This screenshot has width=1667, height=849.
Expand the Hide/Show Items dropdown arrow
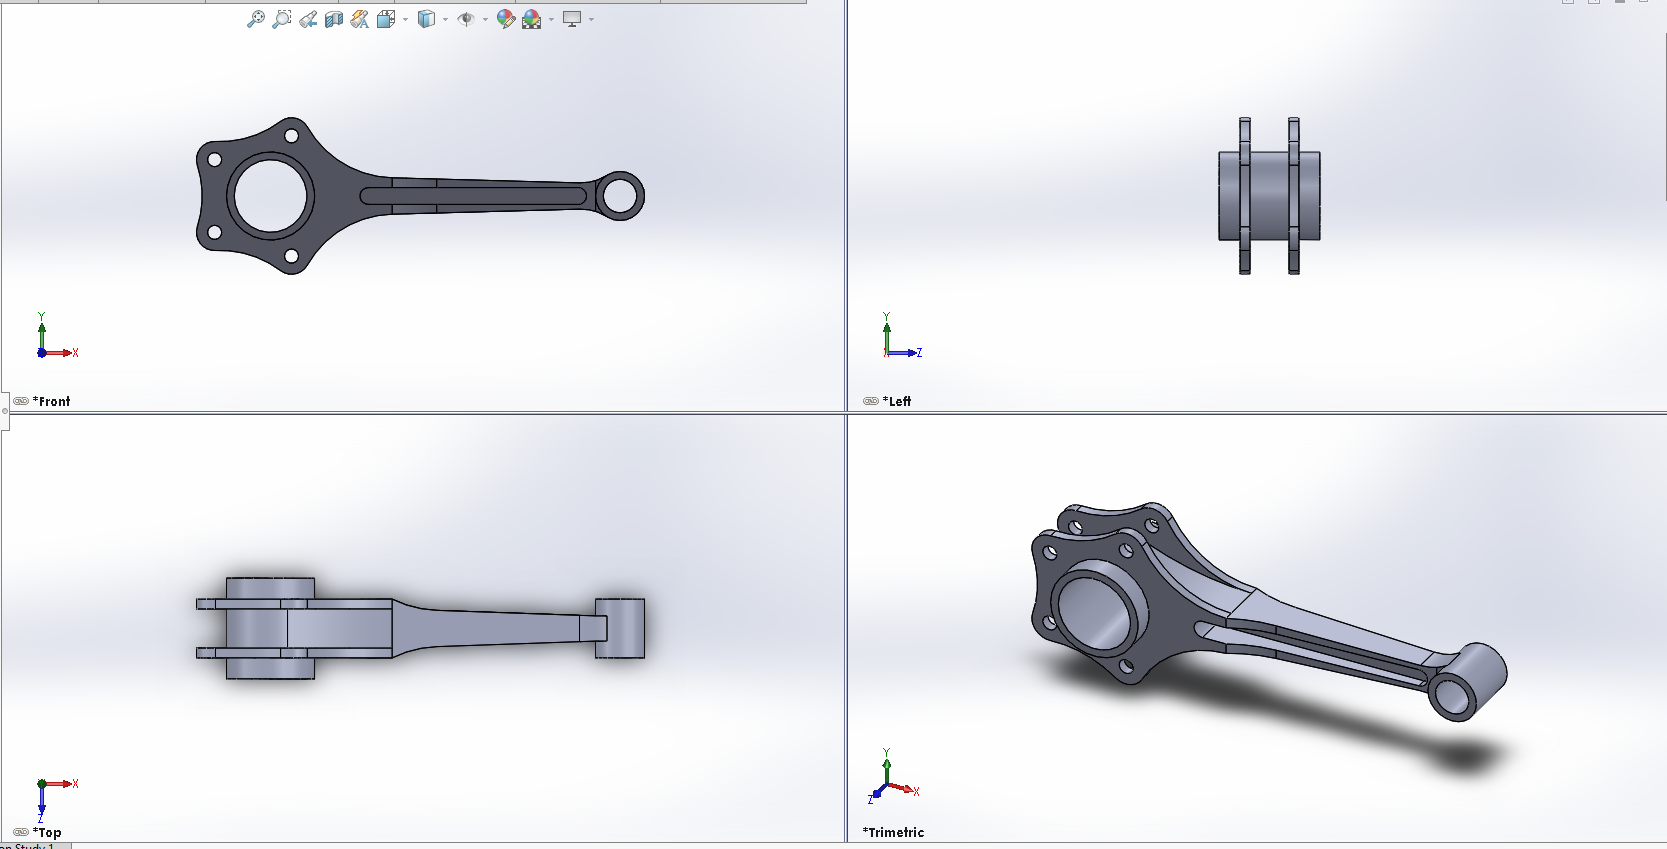[x=485, y=19]
